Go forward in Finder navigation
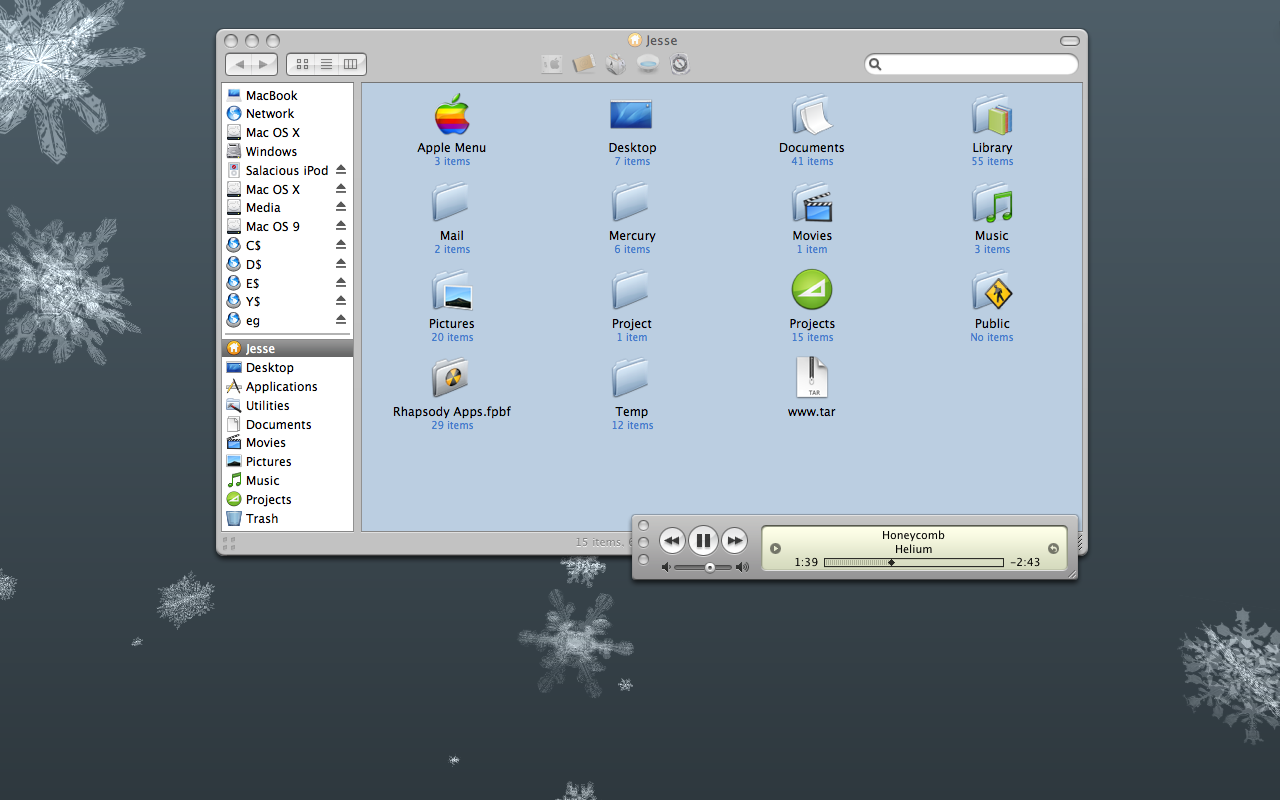This screenshot has width=1280, height=800. (265, 64)
